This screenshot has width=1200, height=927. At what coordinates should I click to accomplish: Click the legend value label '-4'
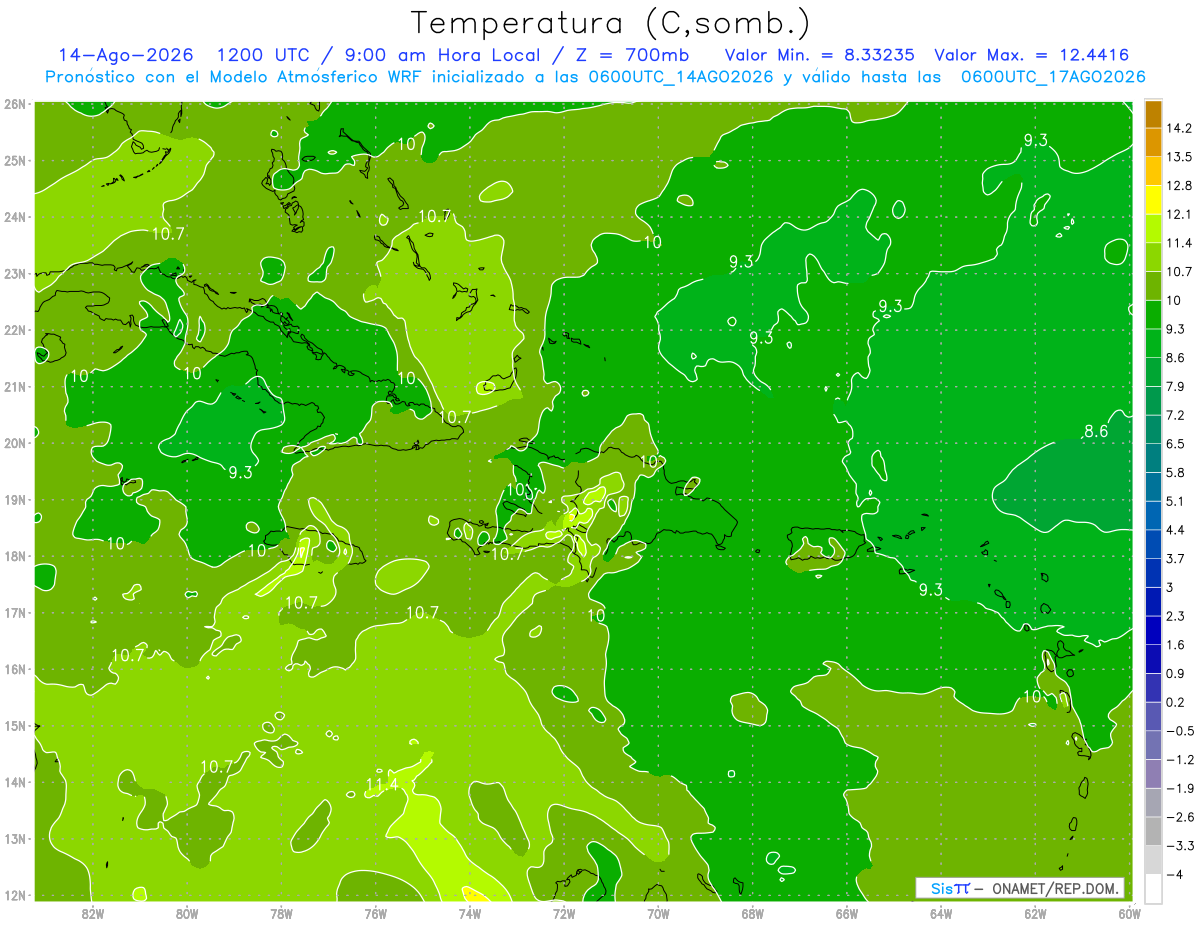[x=1176, y=875]
